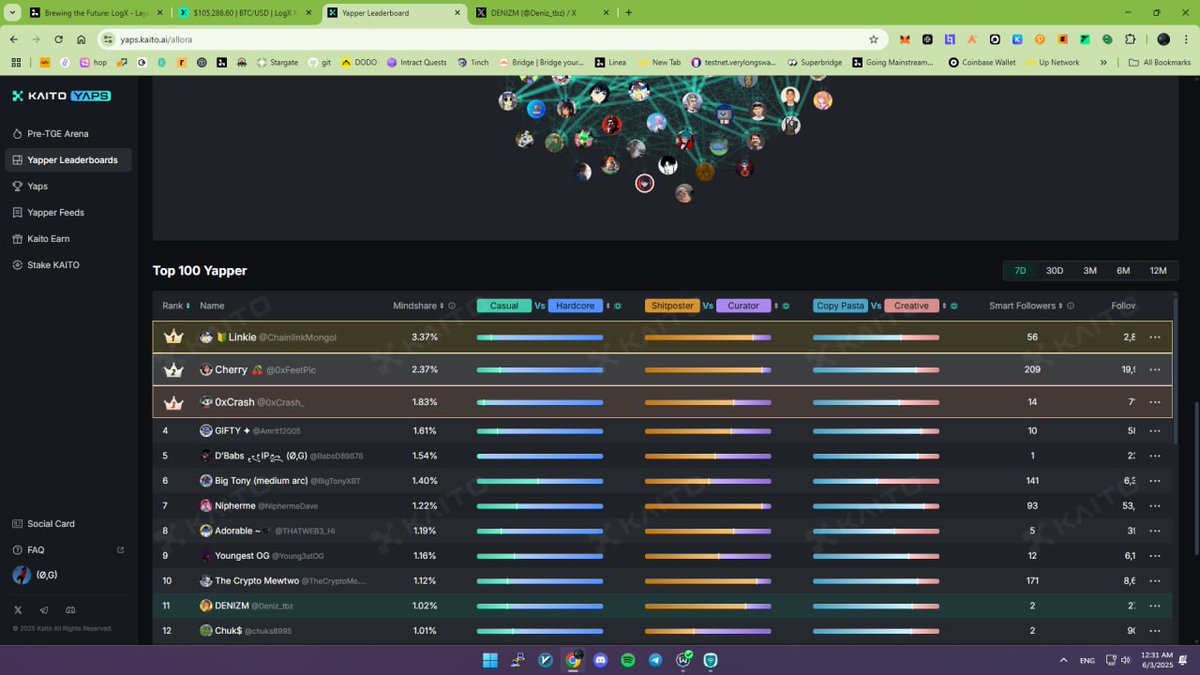Open the Social Card section
Image resolution: width=1200 pixels, height=675 pixels.
43,523
